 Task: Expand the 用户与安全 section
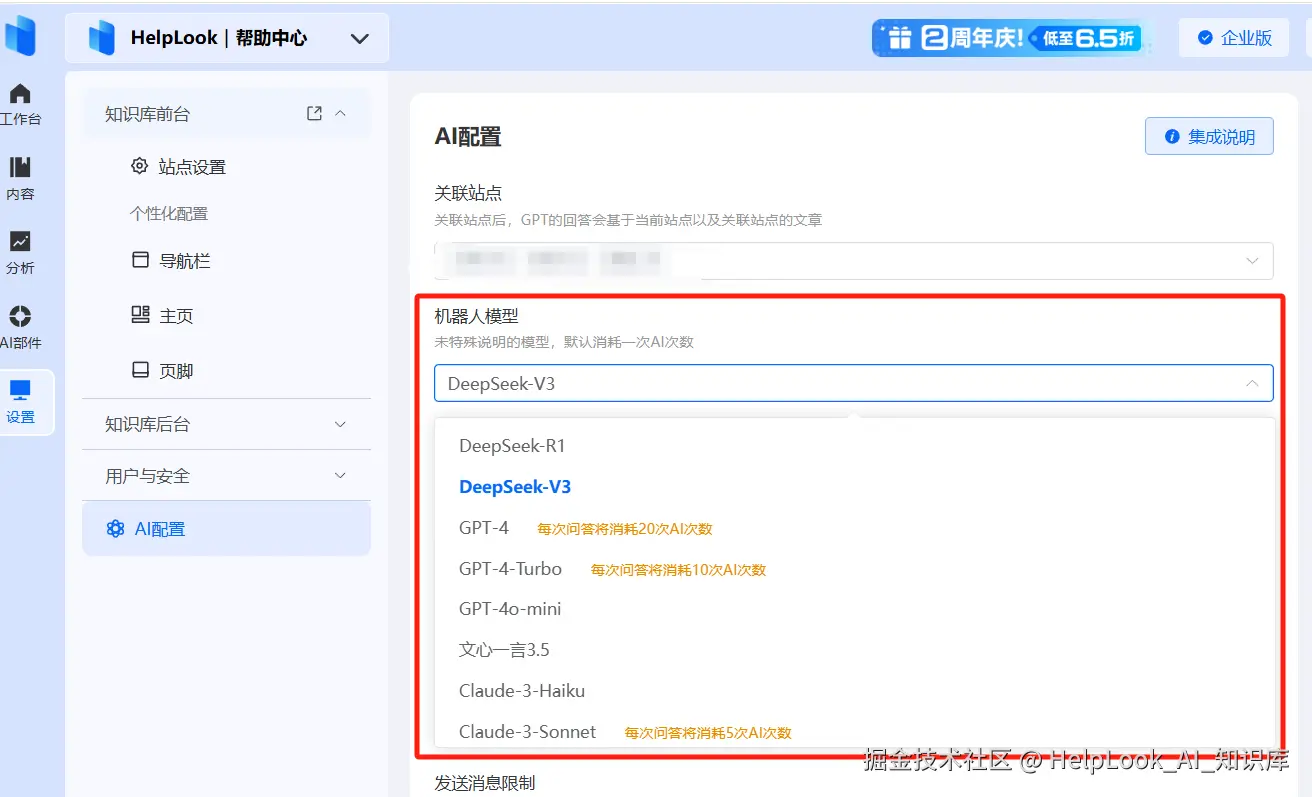pos(227,476)
